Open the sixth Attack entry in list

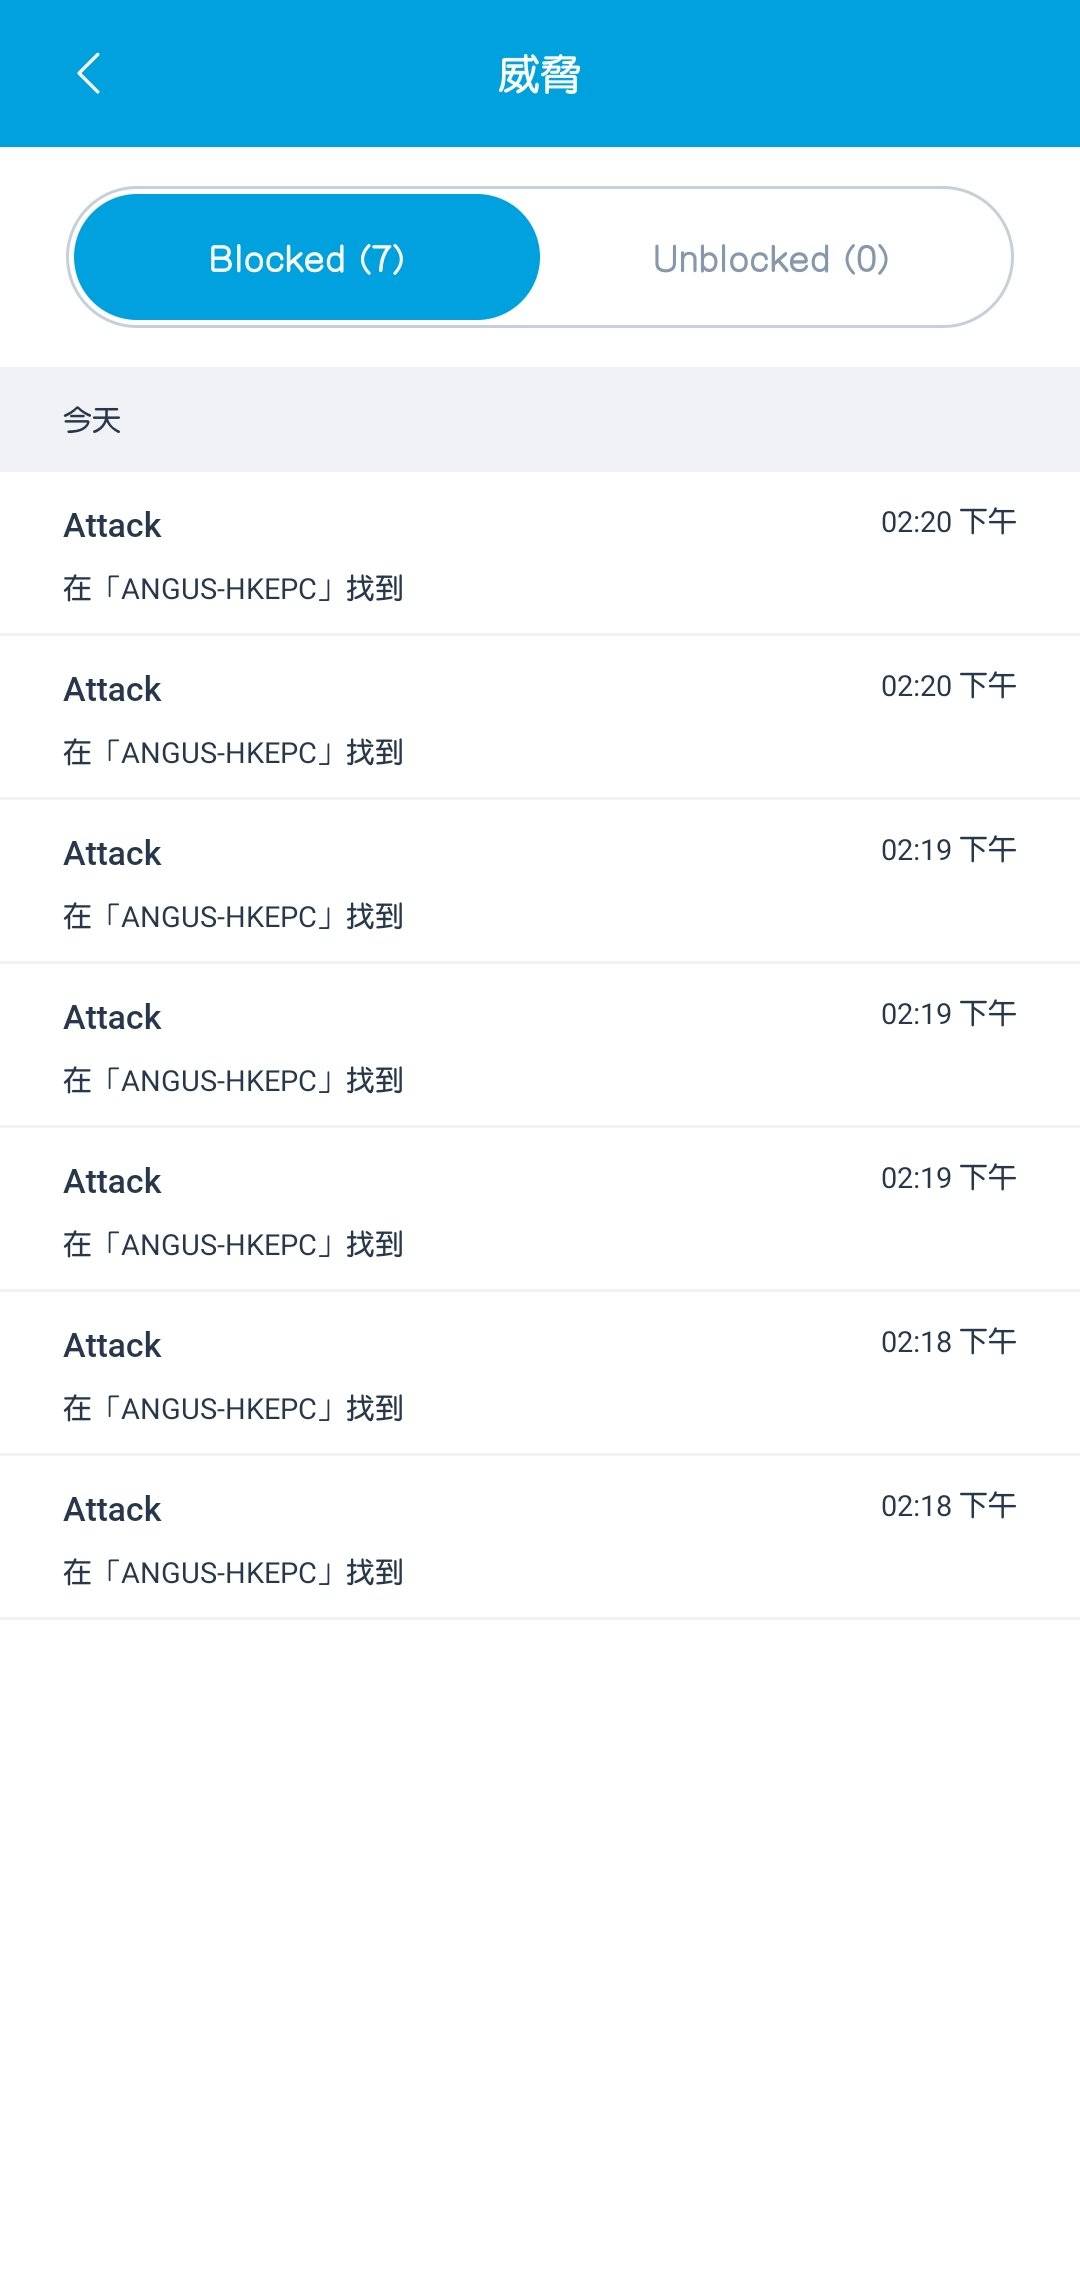pyautogui.click(x=540, y=1373)
